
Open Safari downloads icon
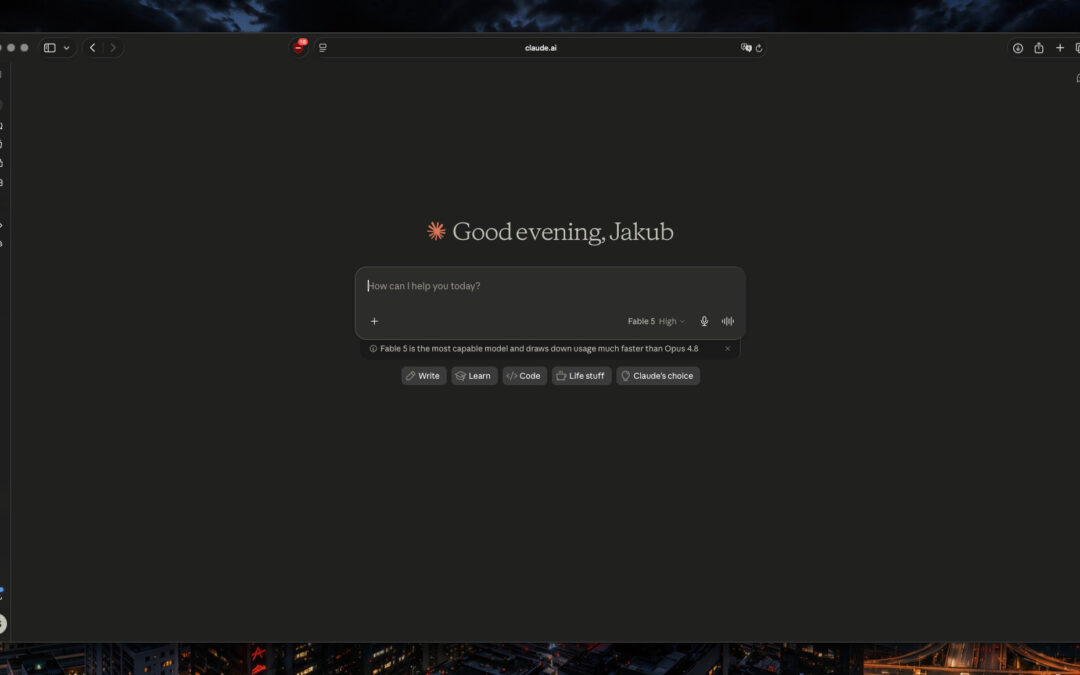coord(1017,48)
